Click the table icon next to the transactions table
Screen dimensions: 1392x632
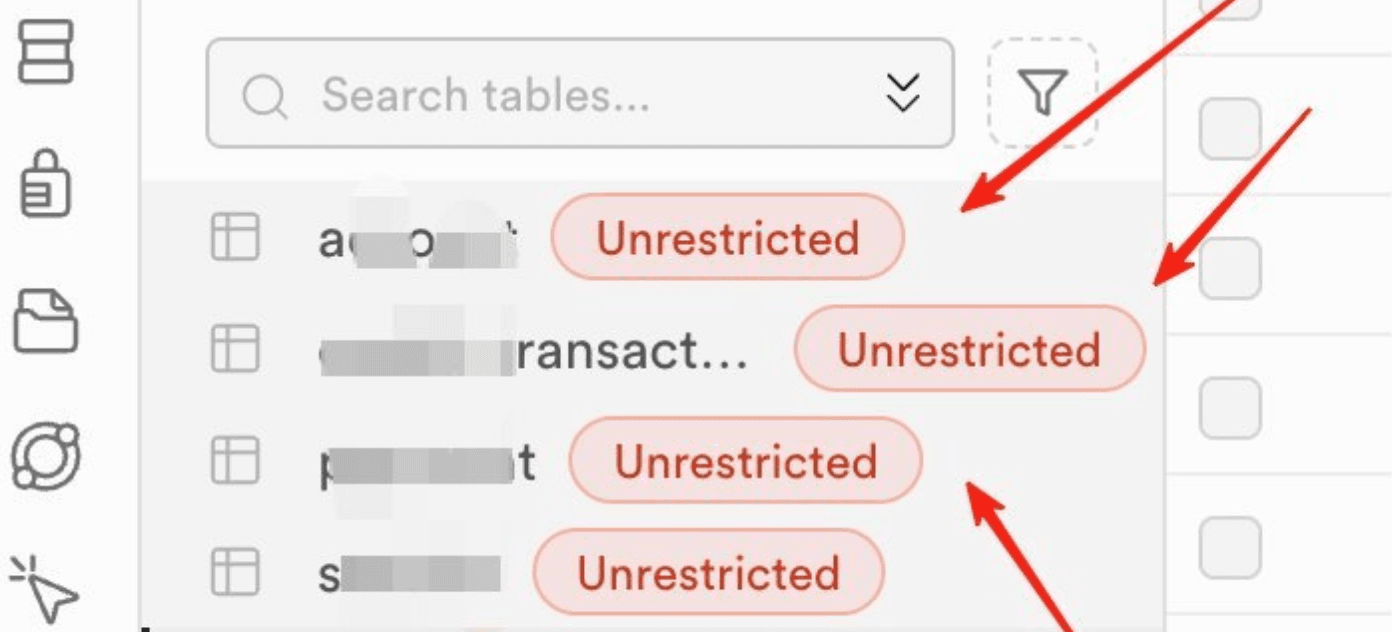tap(236, 350)
